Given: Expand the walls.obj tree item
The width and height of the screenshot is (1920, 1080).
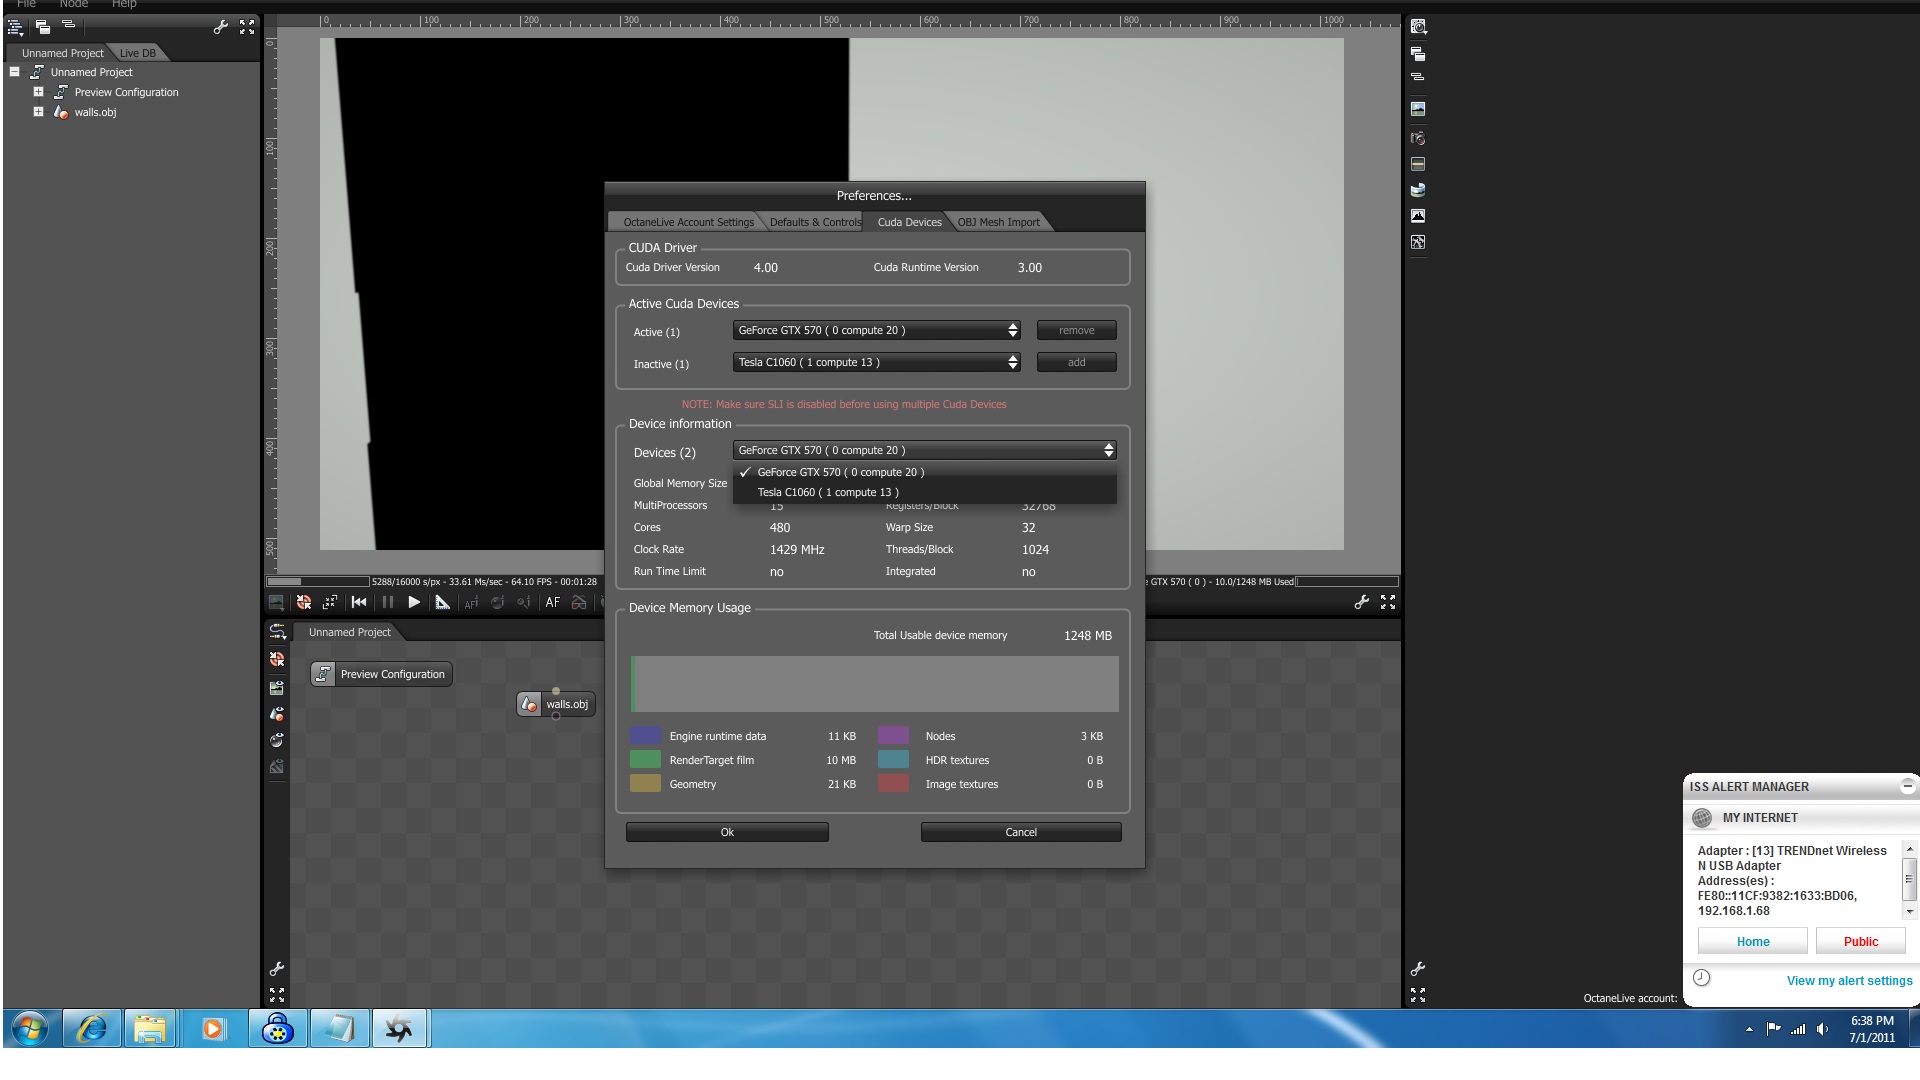Looking at the screenshot, I should click(38, 112).
